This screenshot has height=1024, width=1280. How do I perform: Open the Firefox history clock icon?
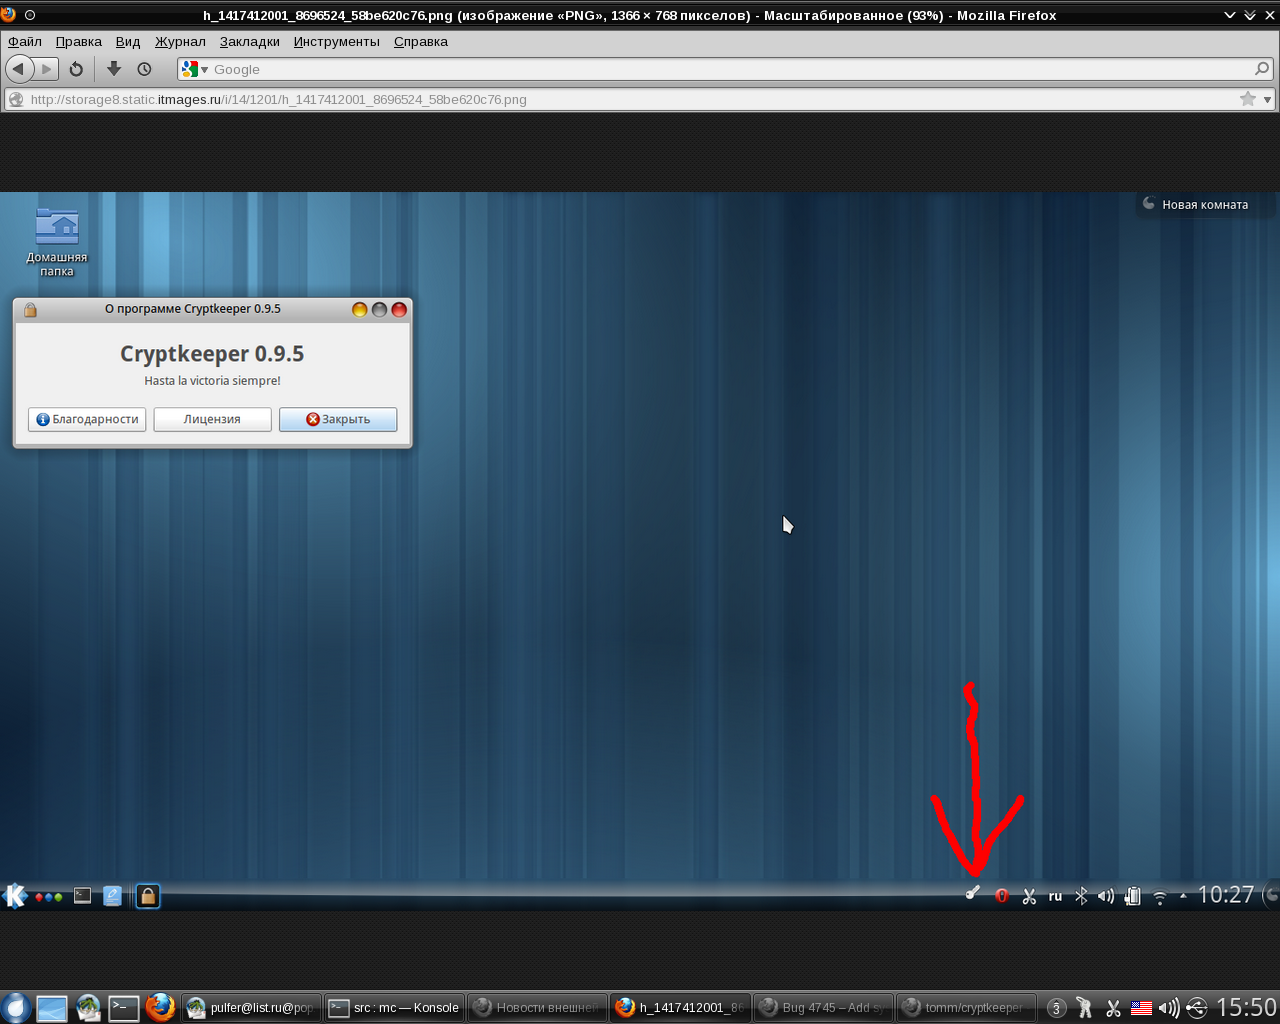(144, 69)
